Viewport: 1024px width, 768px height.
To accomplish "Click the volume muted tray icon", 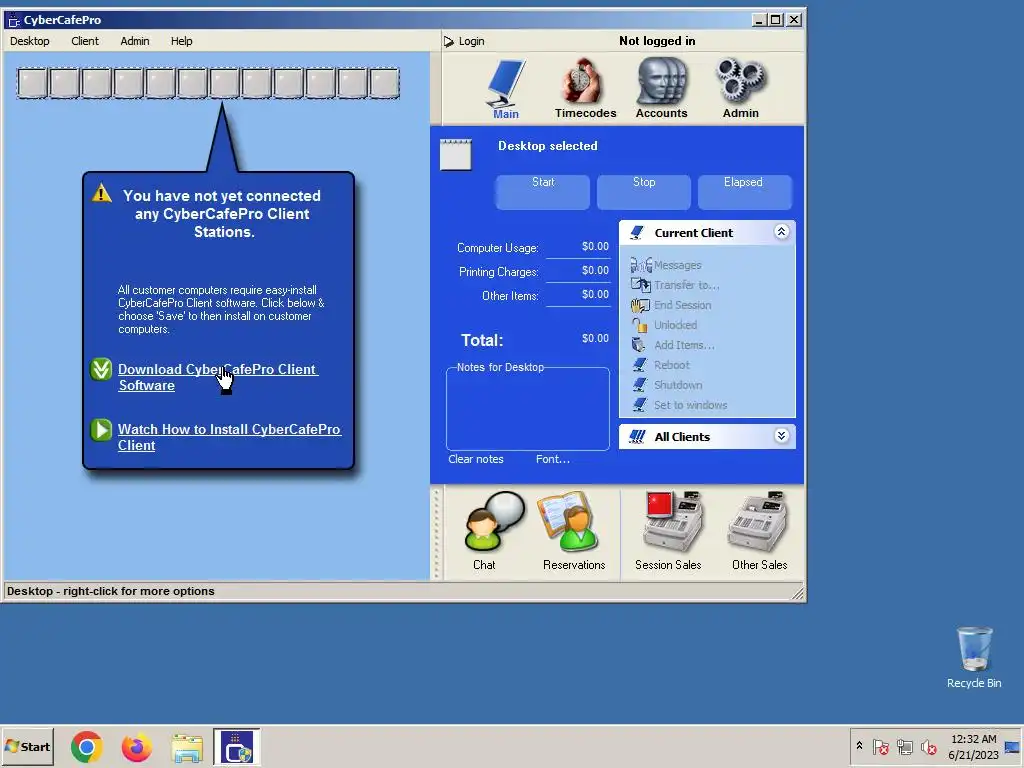I will coord(928,746).
